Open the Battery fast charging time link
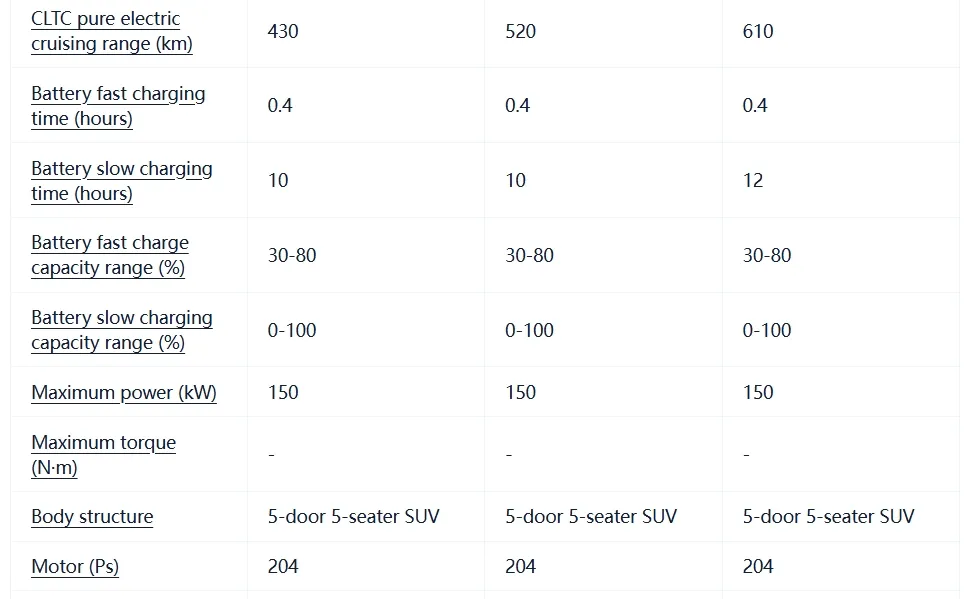Viewport: 970px width, 599px height. (118, 106)
